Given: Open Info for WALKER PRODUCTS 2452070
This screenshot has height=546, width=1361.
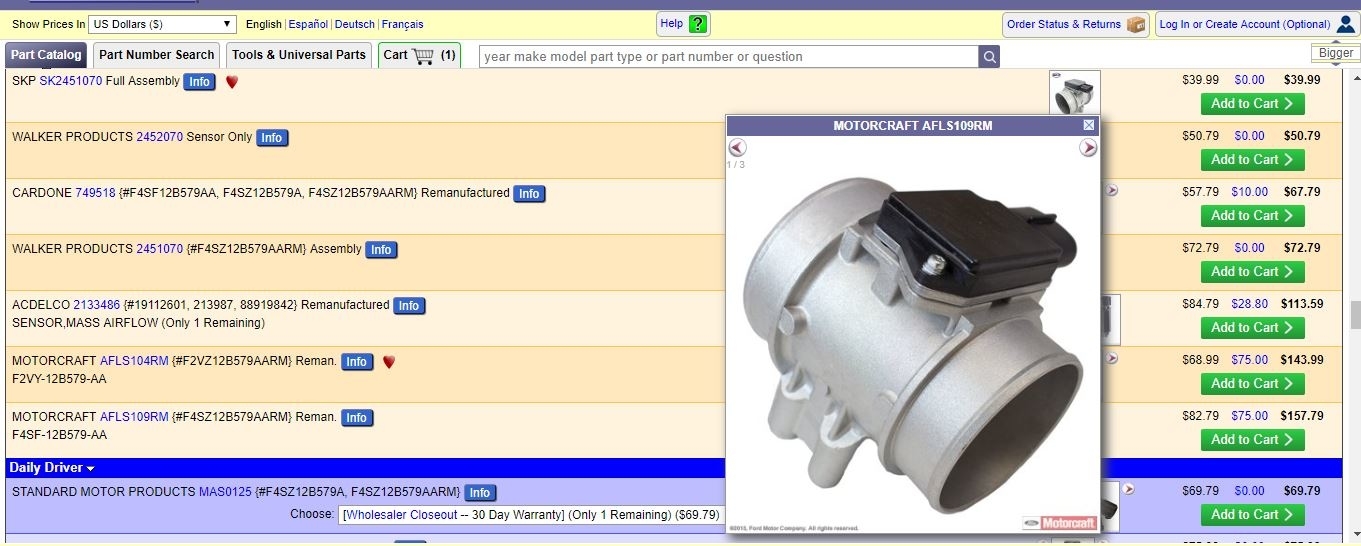Looking at the screenshot, I should pos(272,138).
